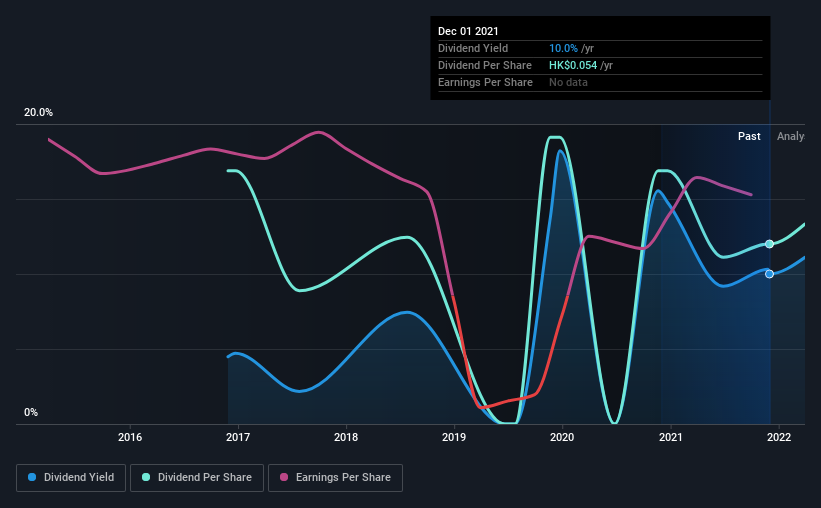The width and height of the screenshot is (821, 508).
Task: Click the blue Dividend Yield marker dot
Action: (769, 274)
